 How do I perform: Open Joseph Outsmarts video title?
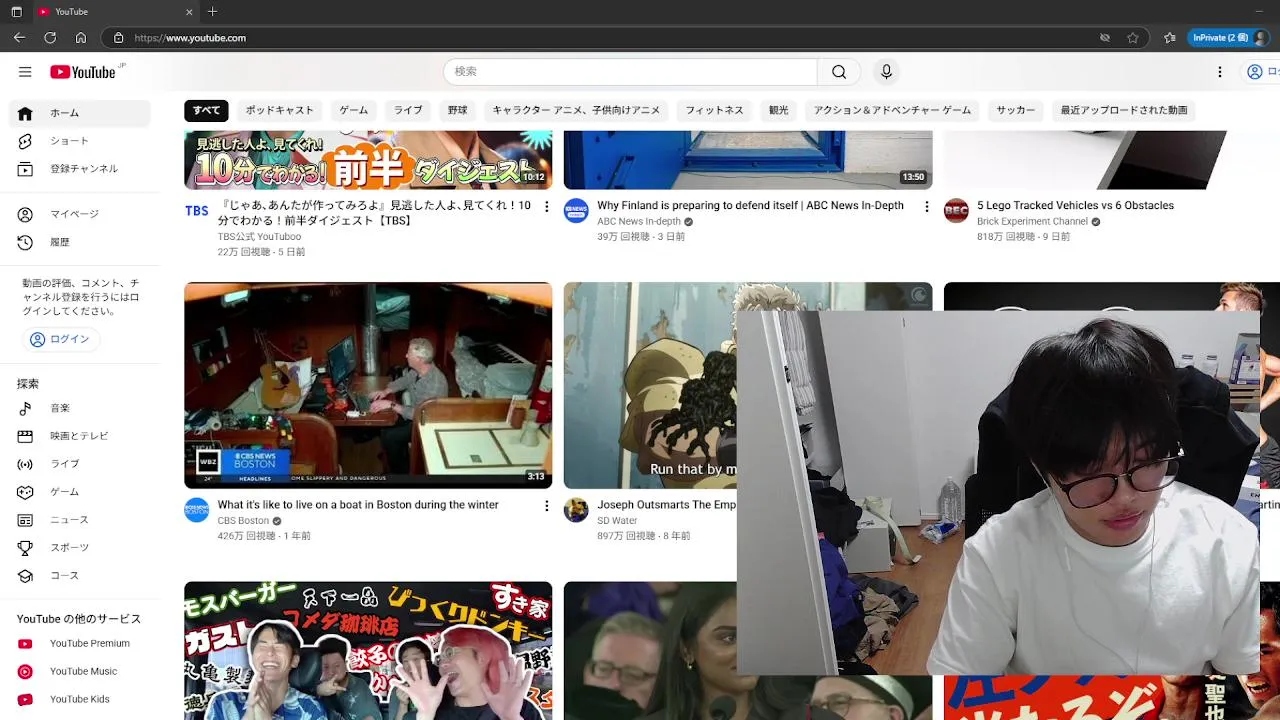tap(667, 505)
